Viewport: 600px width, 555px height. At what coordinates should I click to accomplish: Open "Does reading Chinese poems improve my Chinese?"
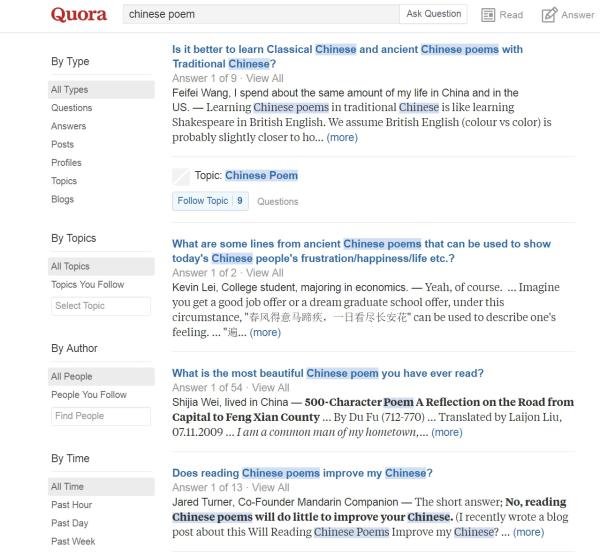click(302, 473)
